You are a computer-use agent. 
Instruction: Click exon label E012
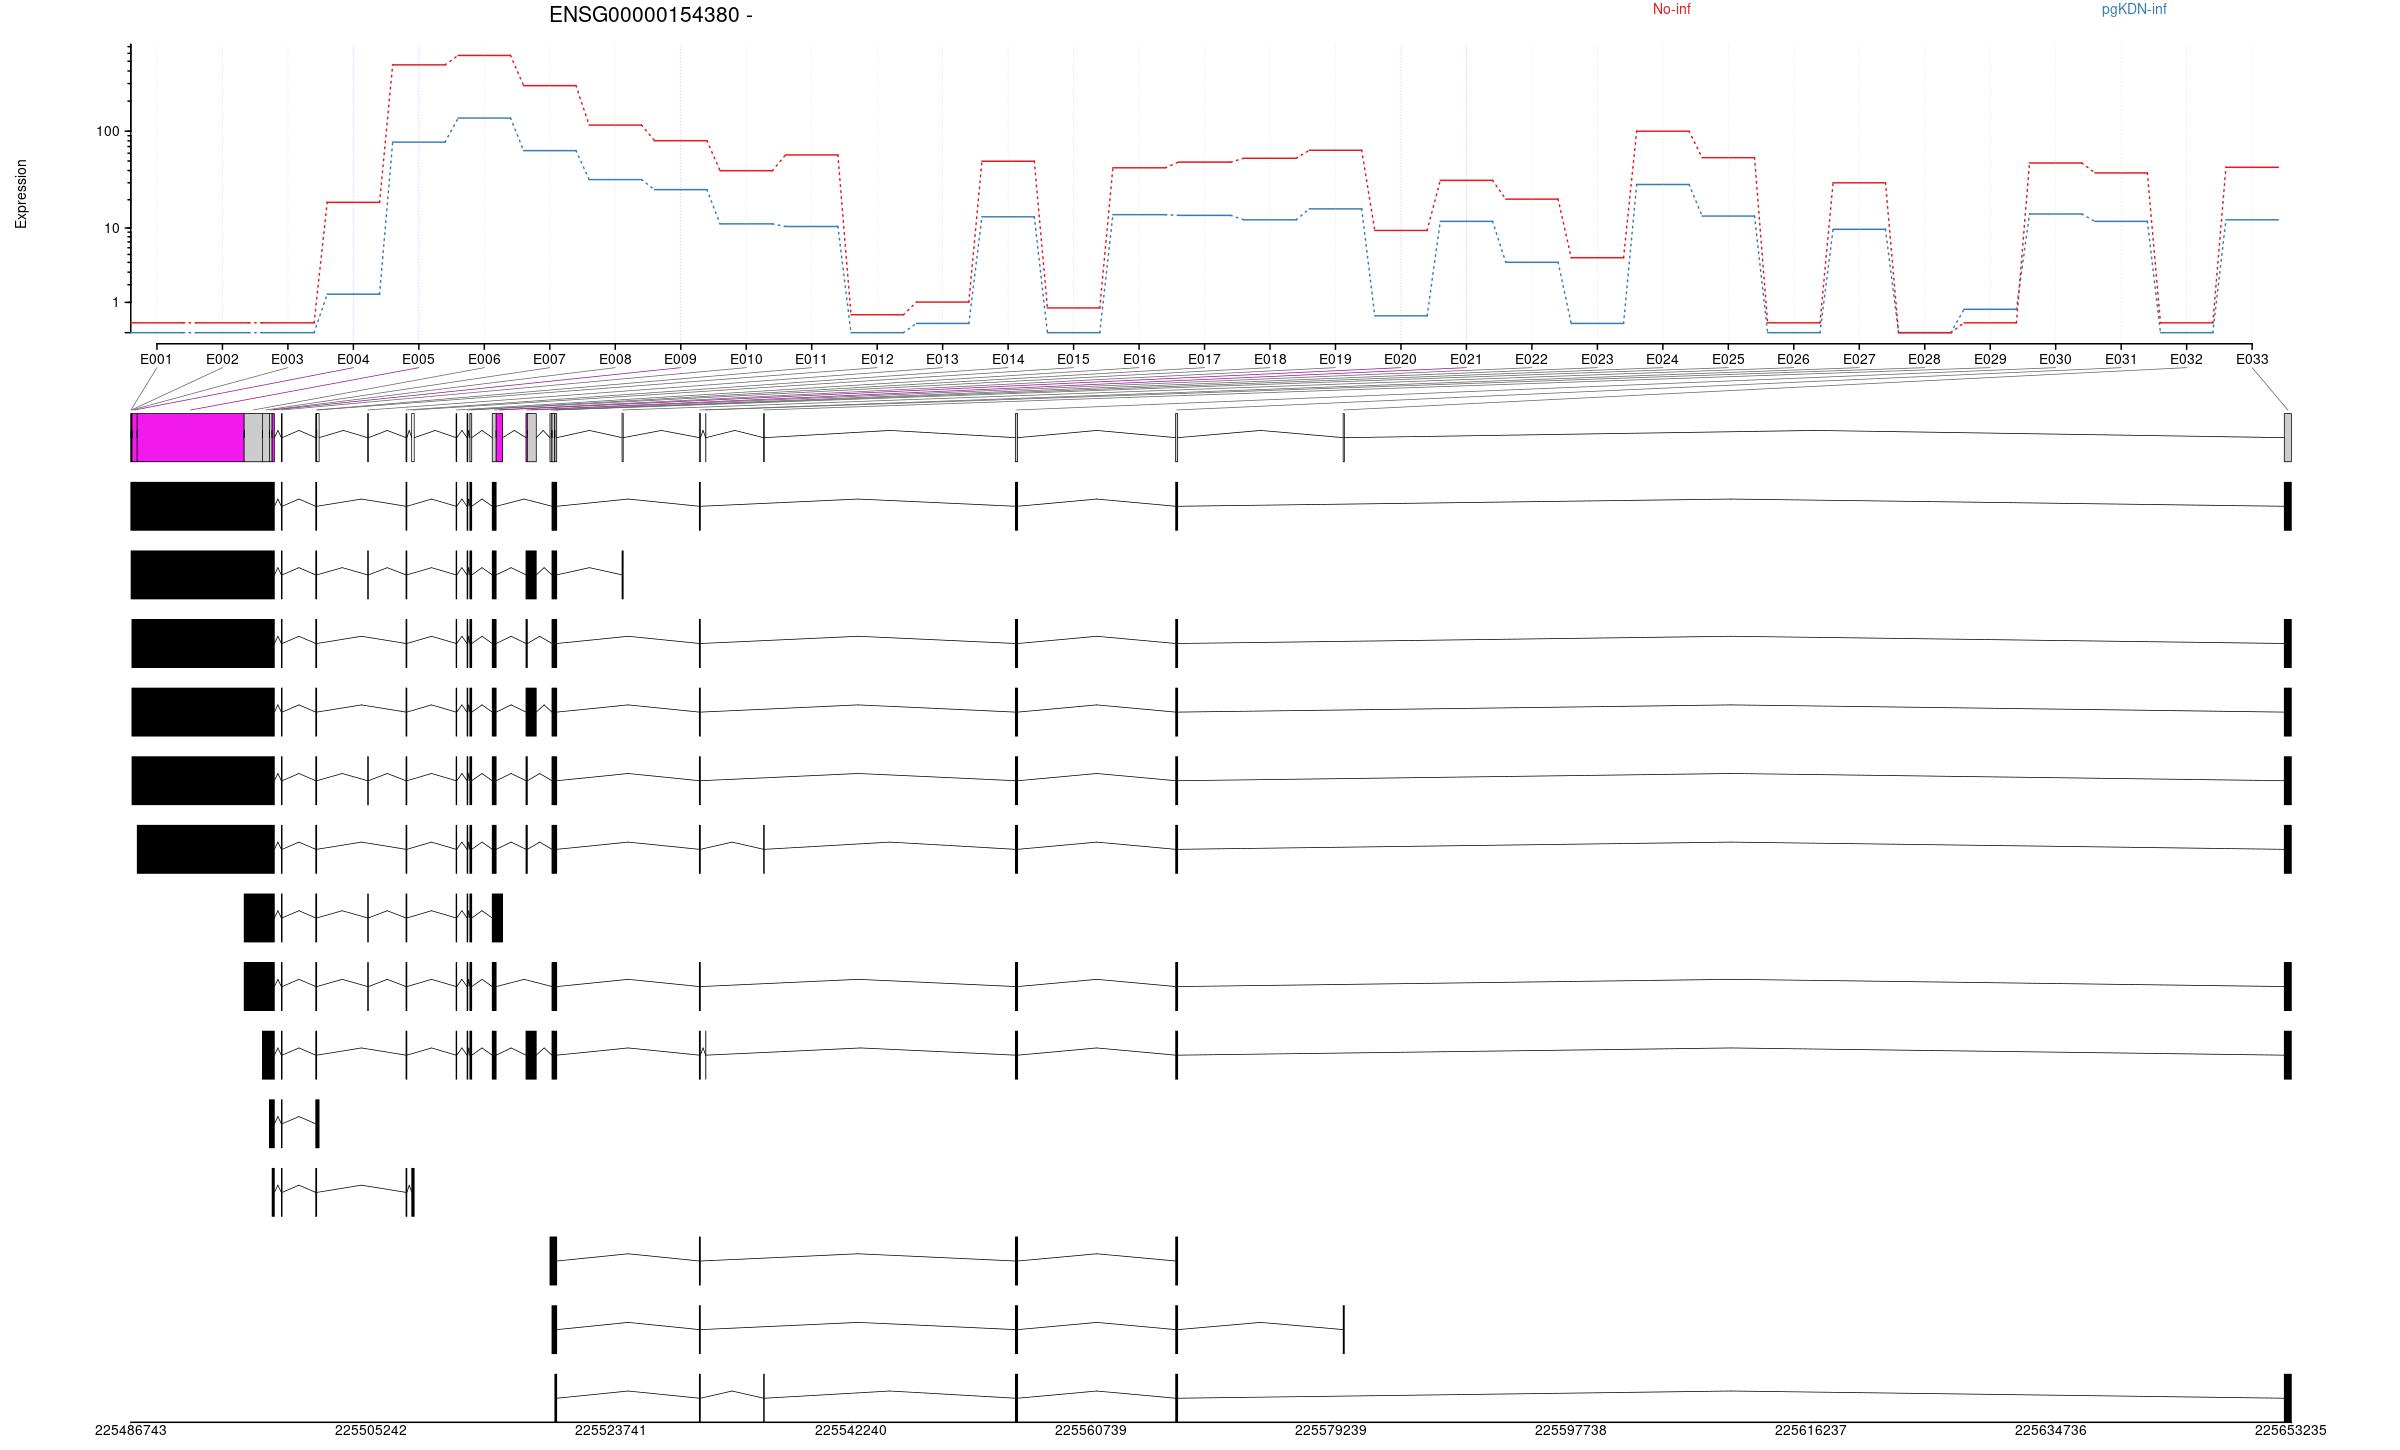pos(877,359)
